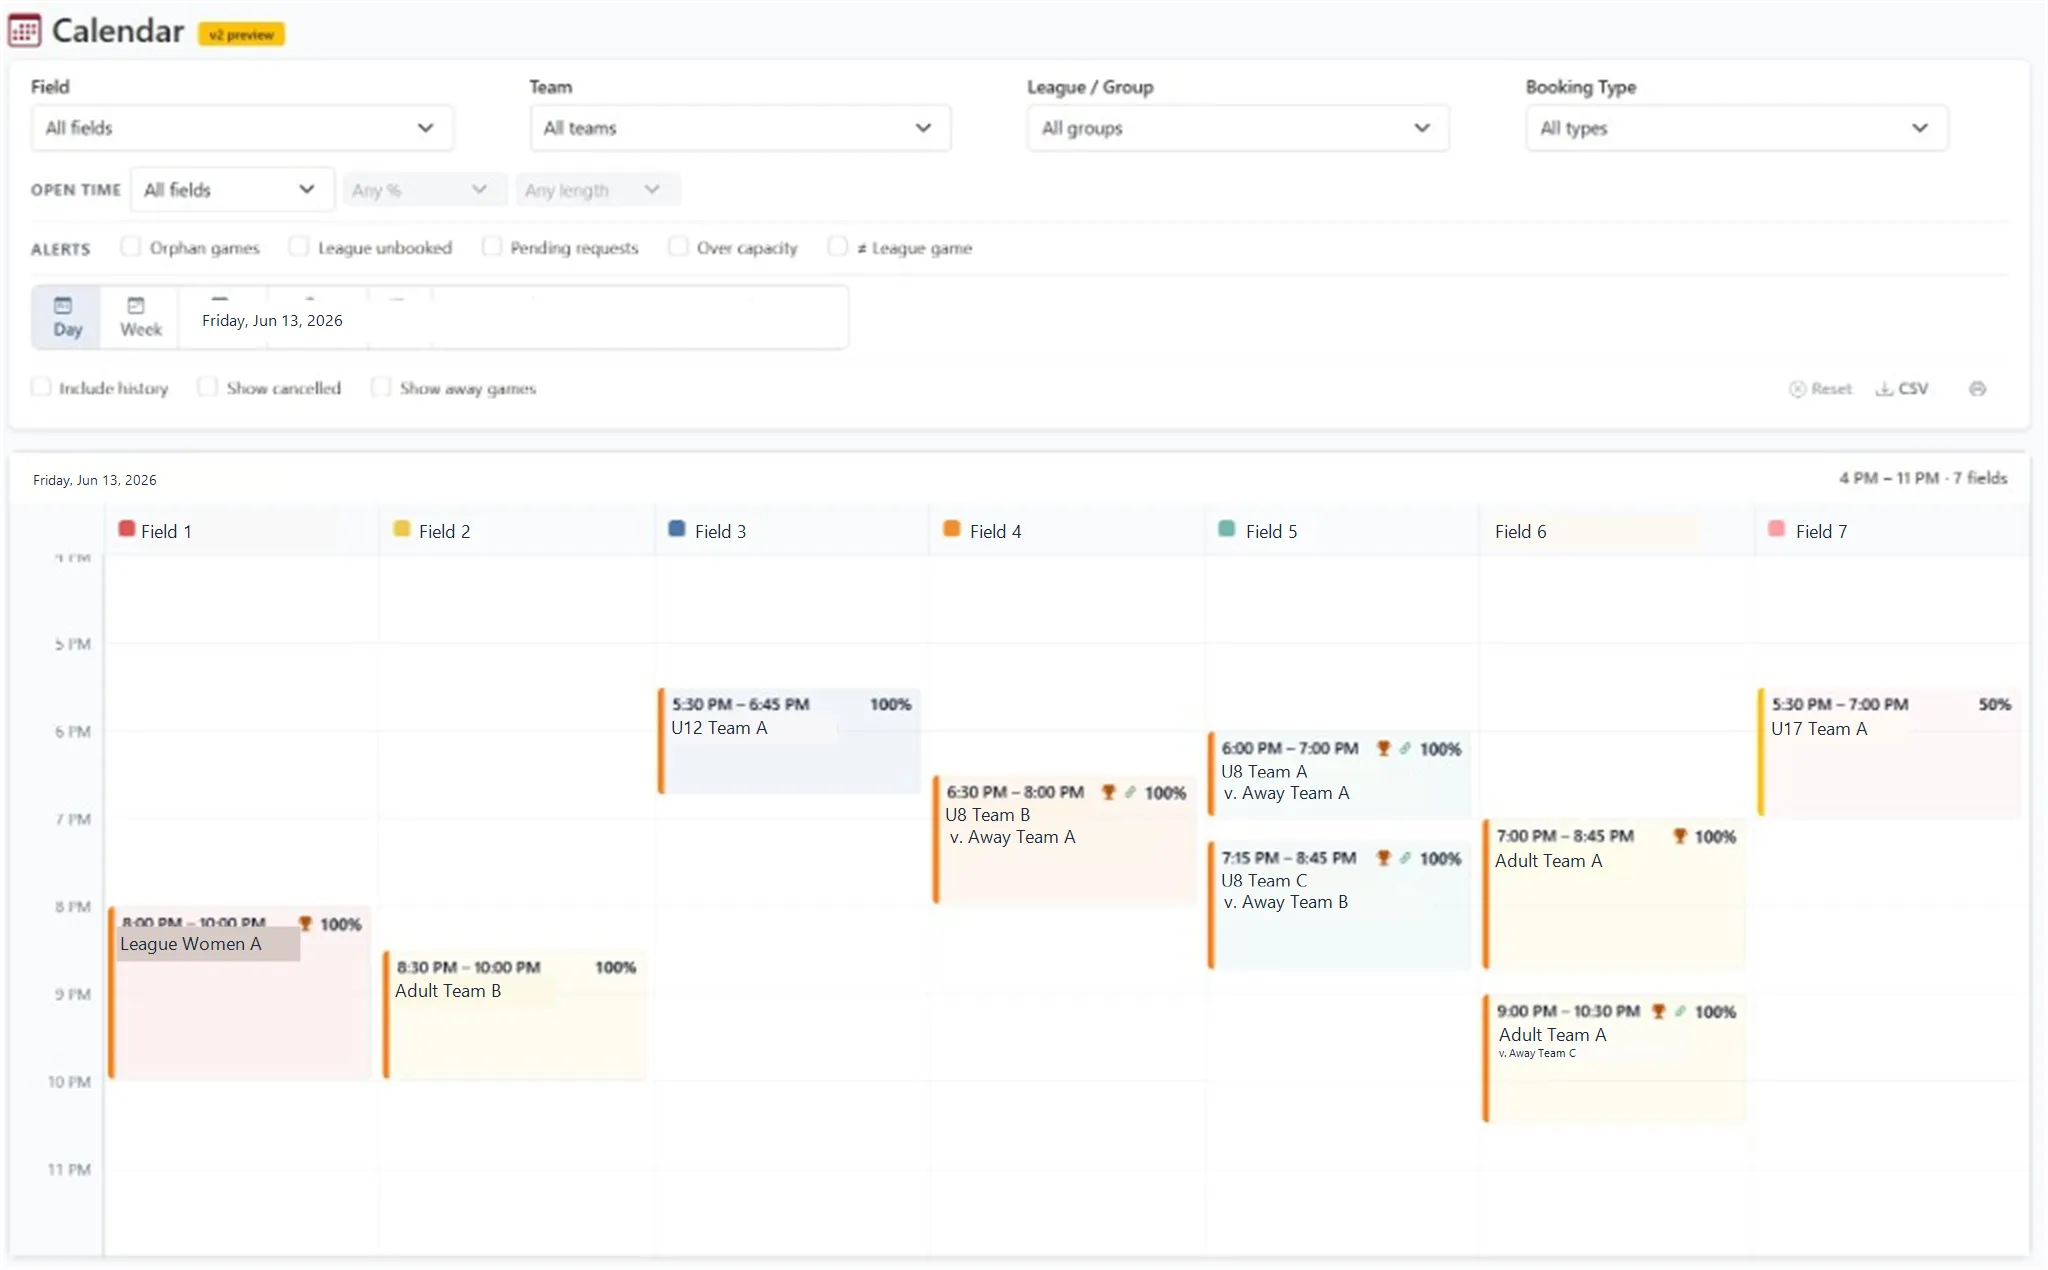
Task: Enable the ≠ League game checkbox
Action: [838, 246]
